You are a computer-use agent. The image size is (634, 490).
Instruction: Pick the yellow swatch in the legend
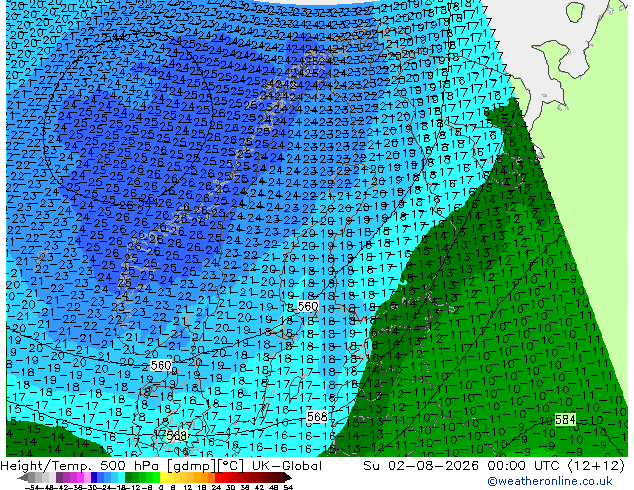tap(163, 478)
